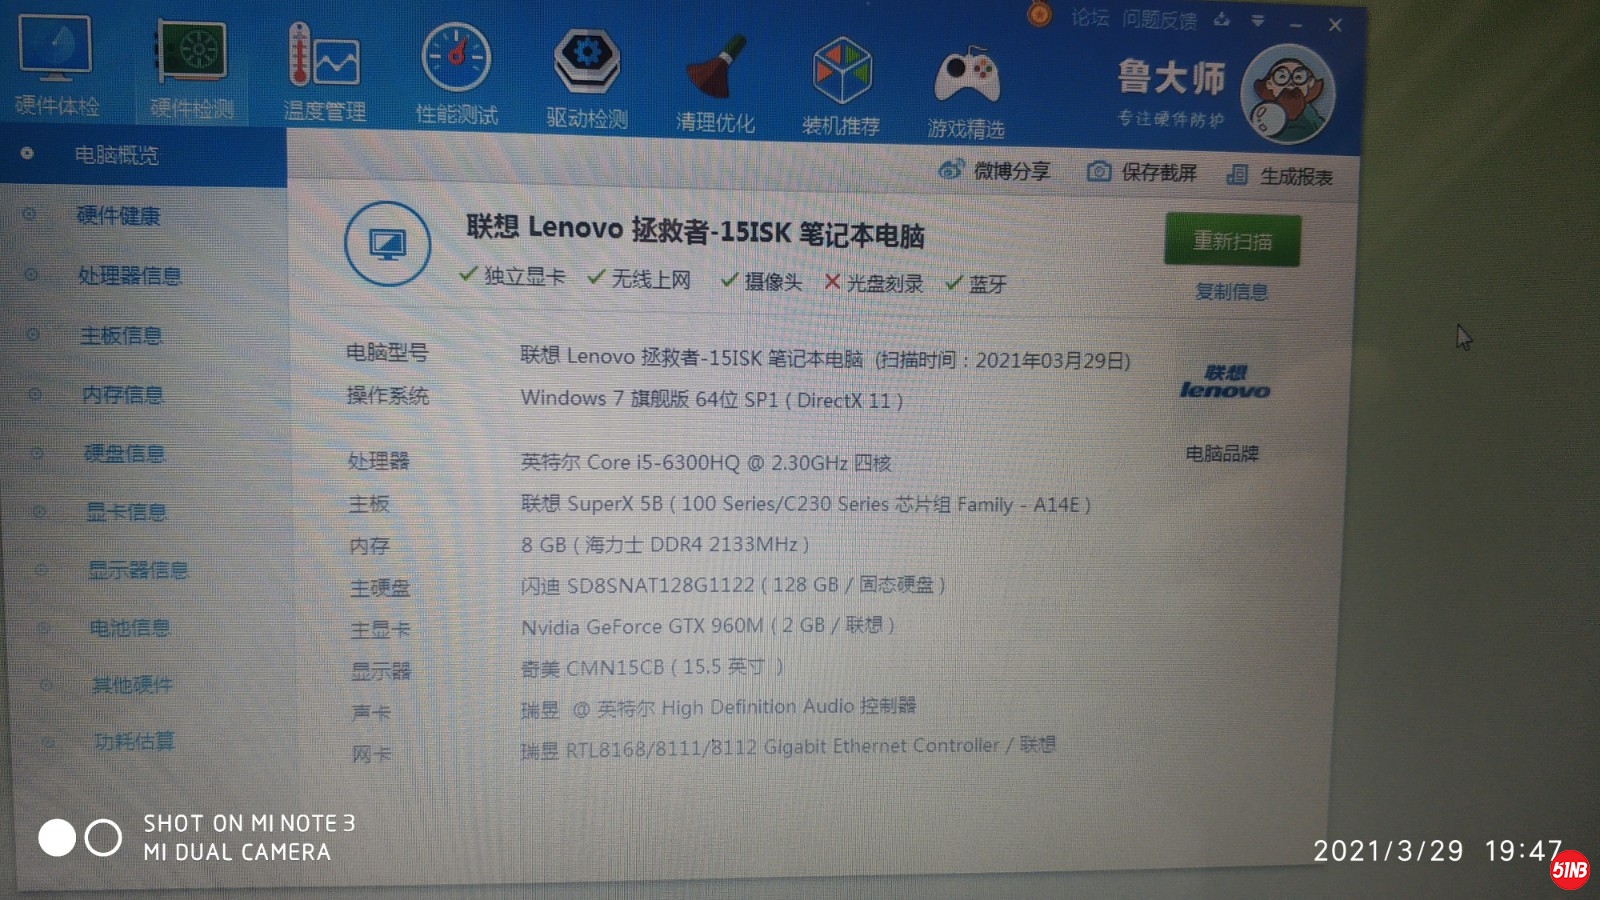Image resolution: width=1600 pixels, height=900 pixels.
Task: Click the 电脑品牌 label
Action: coord(1222,454)
